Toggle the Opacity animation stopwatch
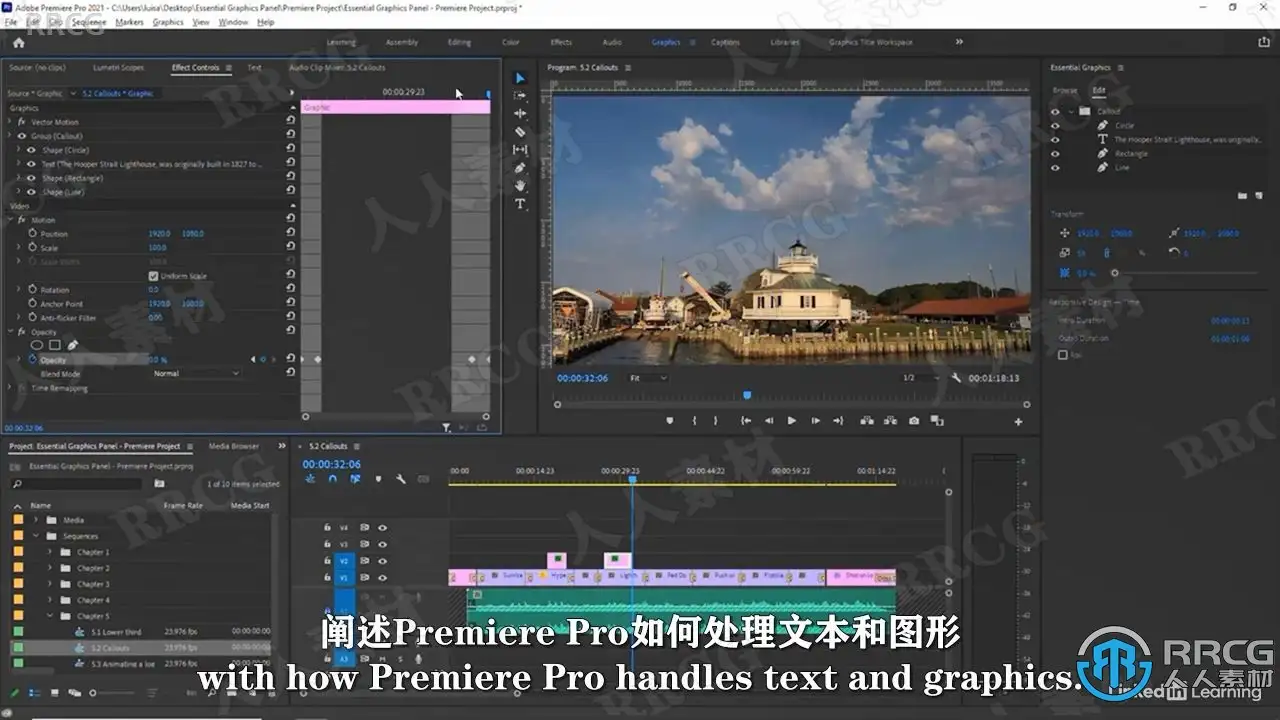 pos(32,360)
